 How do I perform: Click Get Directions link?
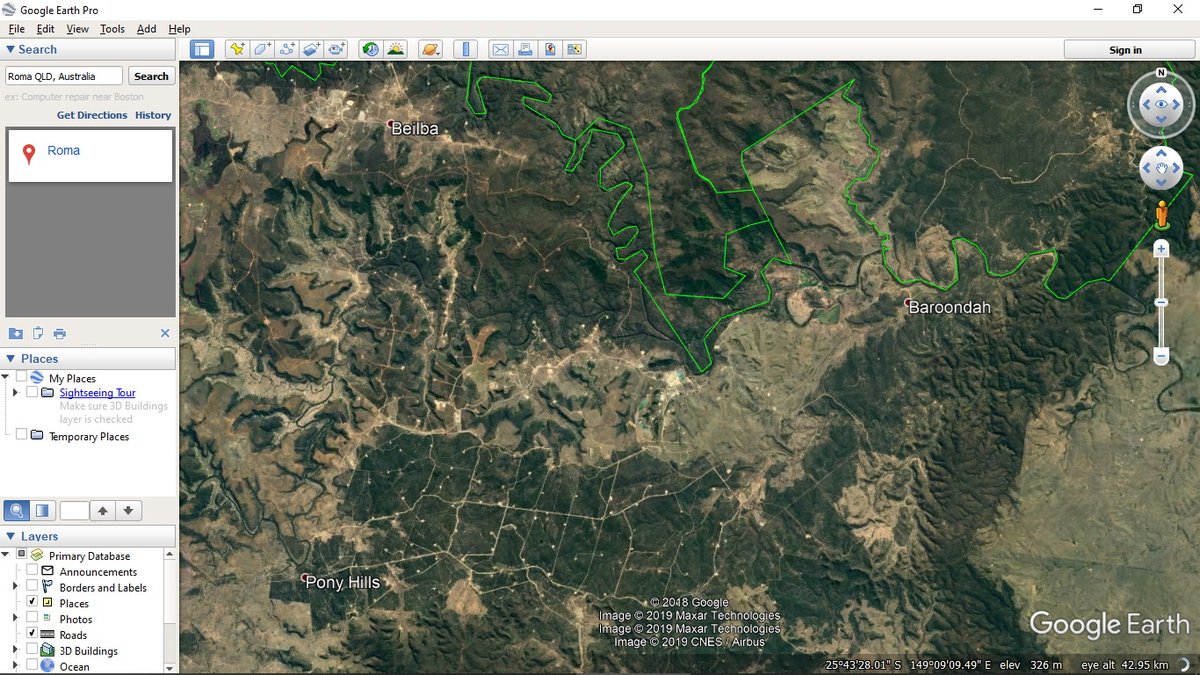tap(92, 115)
